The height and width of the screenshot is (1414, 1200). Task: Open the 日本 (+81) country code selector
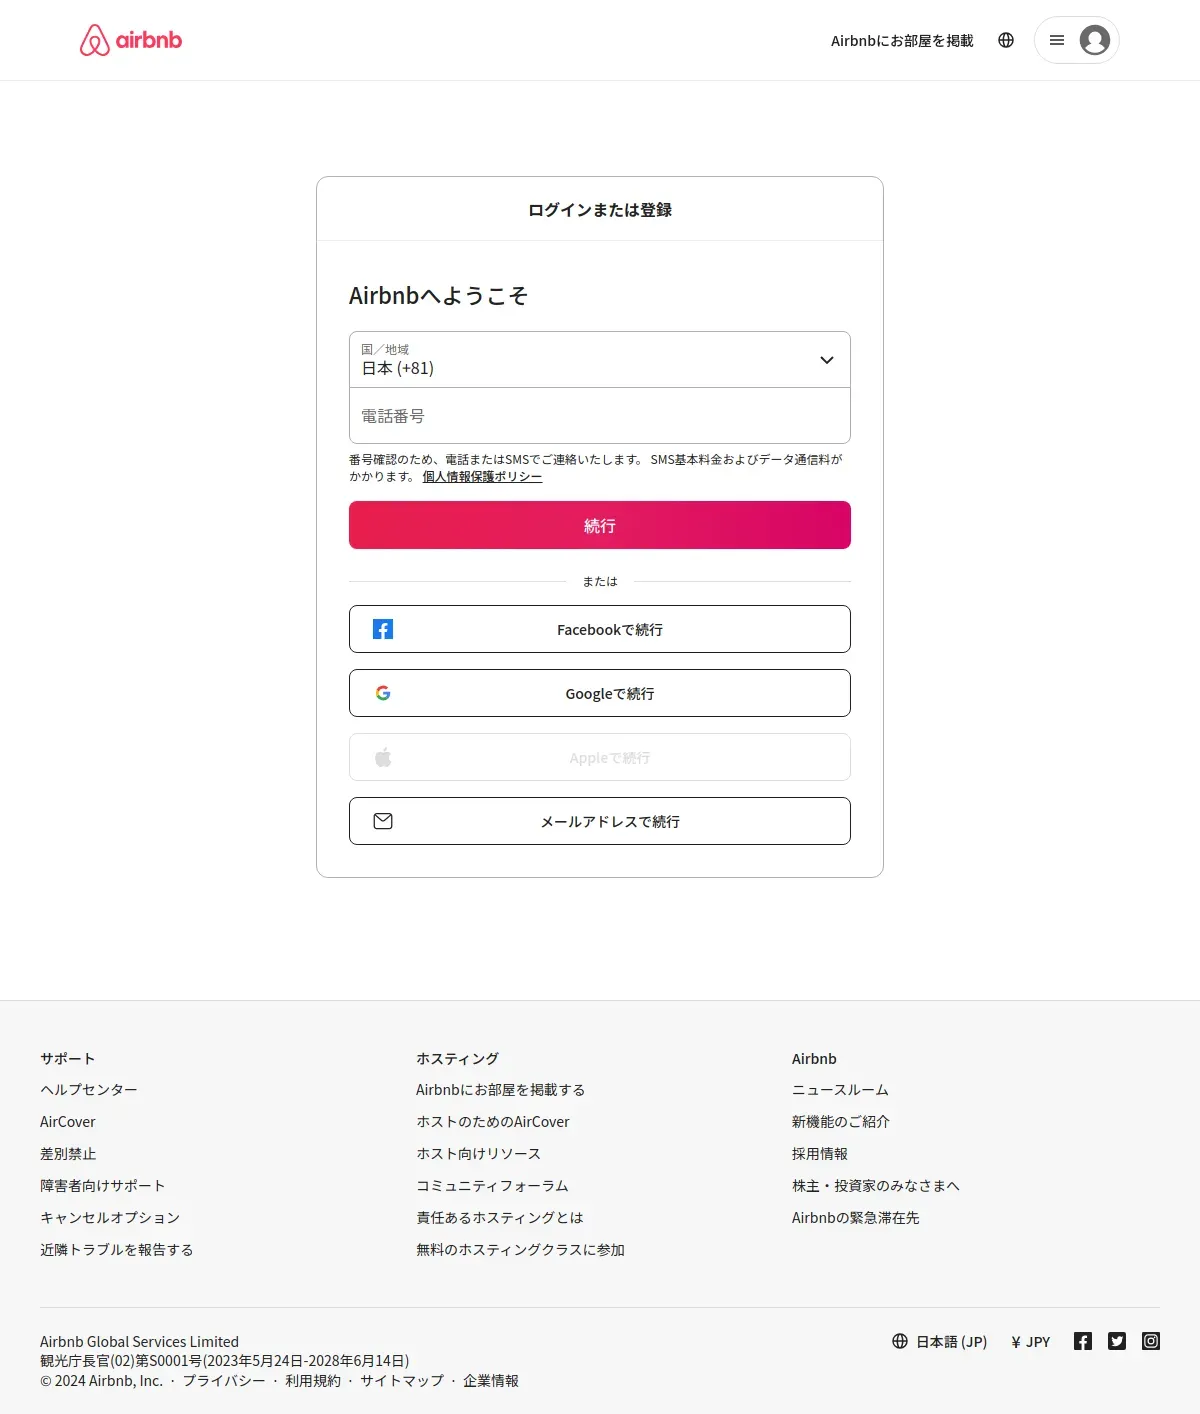[x=600, y=359]
